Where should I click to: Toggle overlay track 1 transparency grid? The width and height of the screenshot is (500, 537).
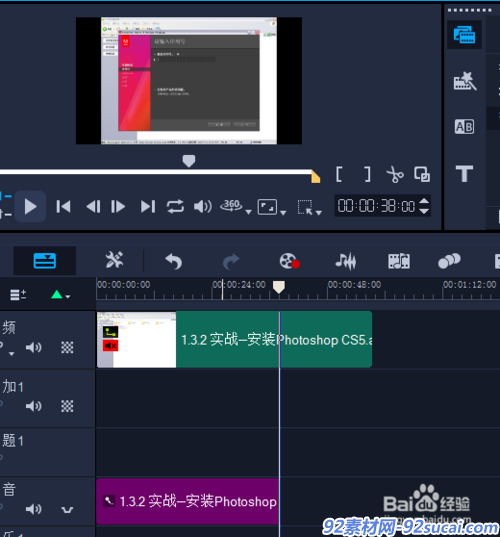point(67,406)
